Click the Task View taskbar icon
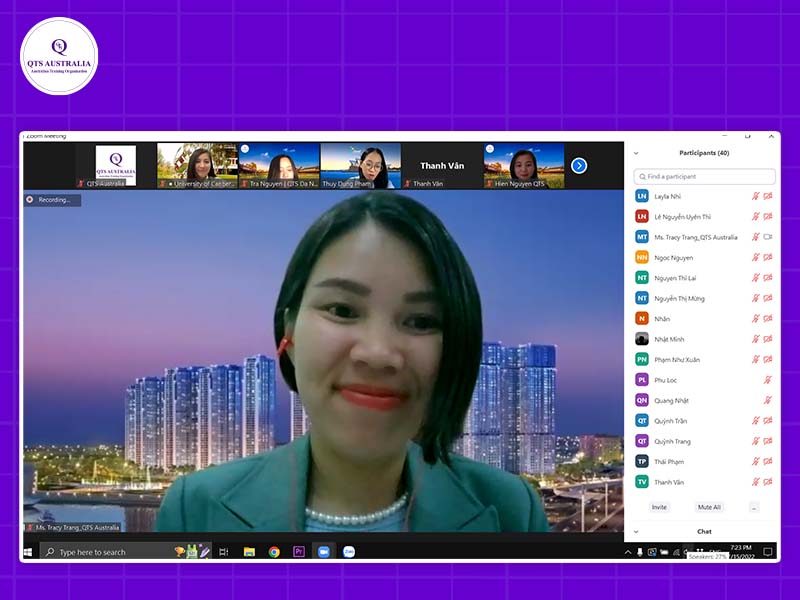Viewport: 800px width, 600px height. 223,552
